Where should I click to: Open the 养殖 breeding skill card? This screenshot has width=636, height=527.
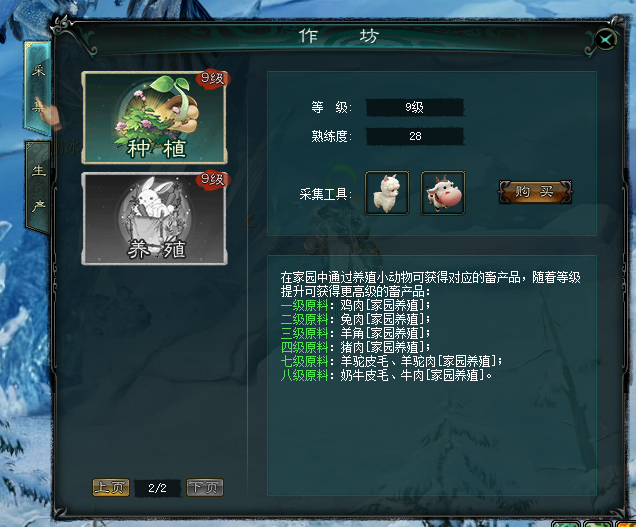(x=155, y=219)
